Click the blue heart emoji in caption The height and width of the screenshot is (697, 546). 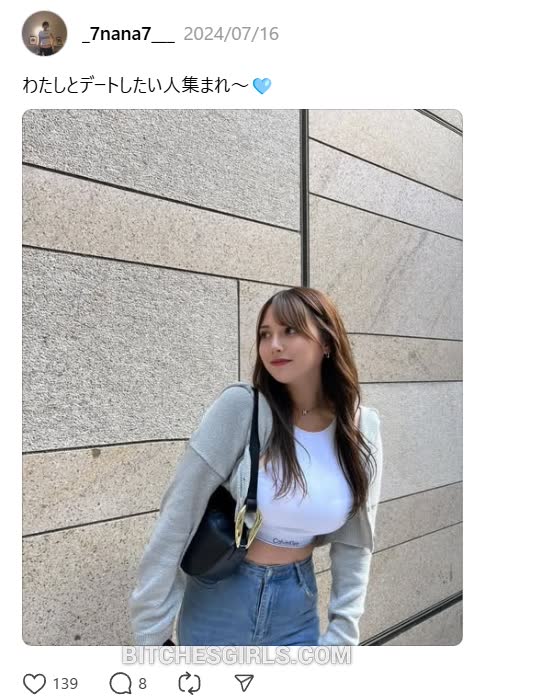(262, 85)
